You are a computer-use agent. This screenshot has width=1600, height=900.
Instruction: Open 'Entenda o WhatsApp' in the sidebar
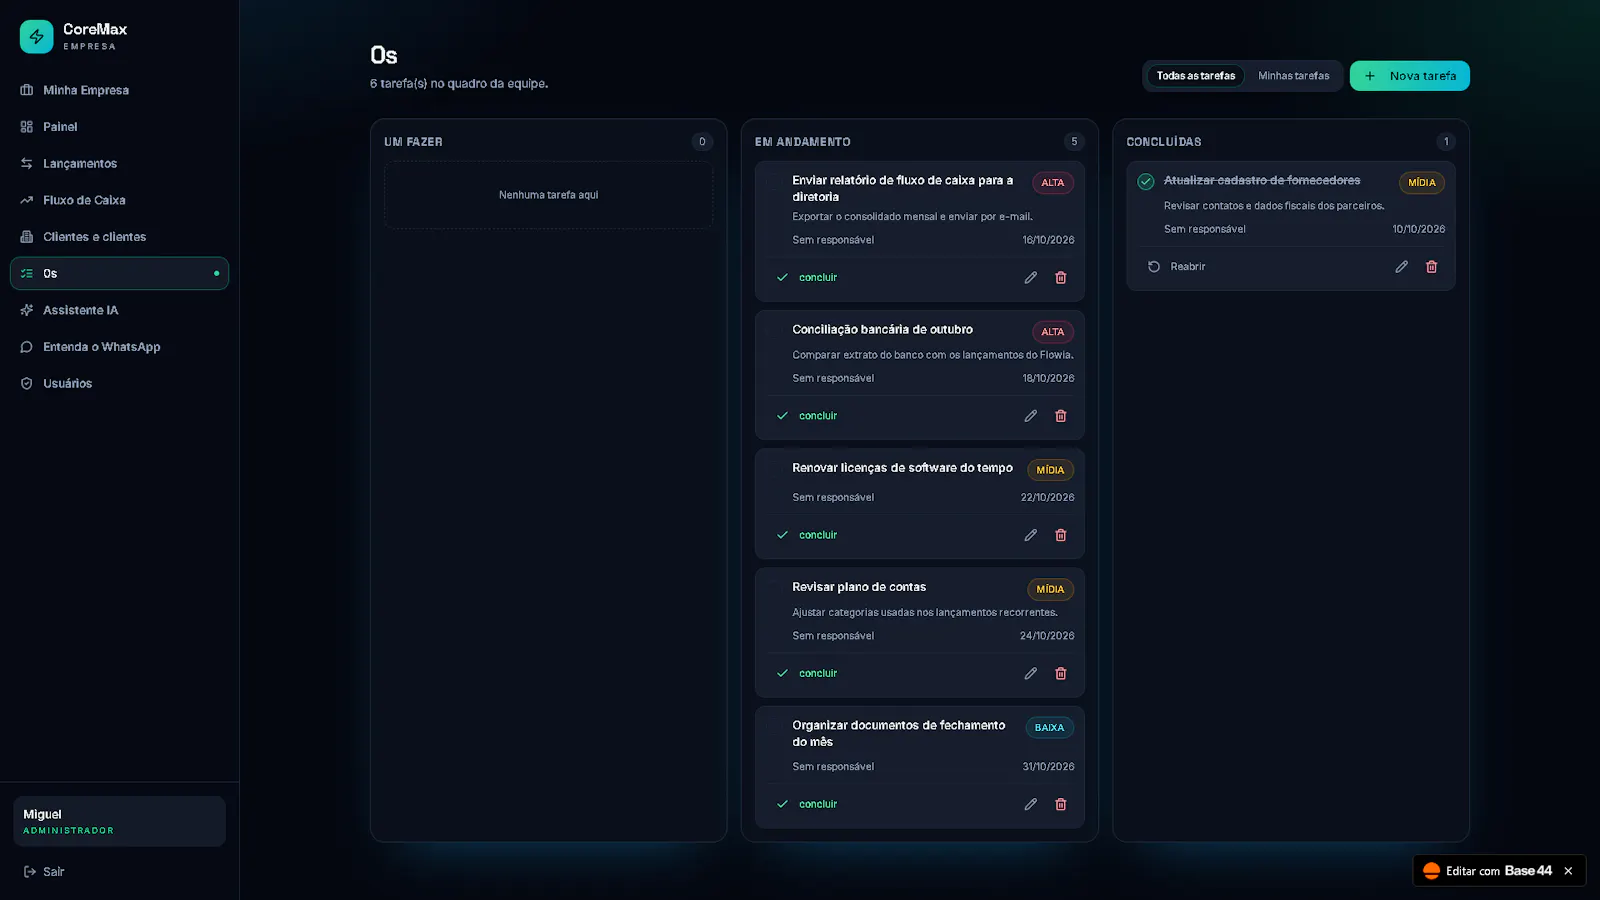coord(119,347)
